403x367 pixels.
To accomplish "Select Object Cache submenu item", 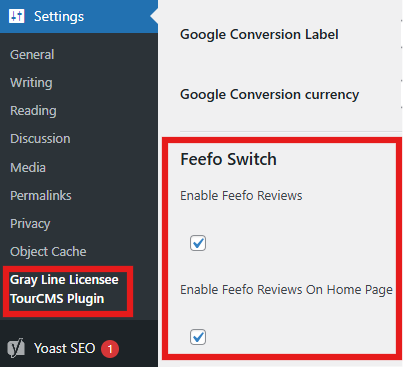I will [48, 252].
